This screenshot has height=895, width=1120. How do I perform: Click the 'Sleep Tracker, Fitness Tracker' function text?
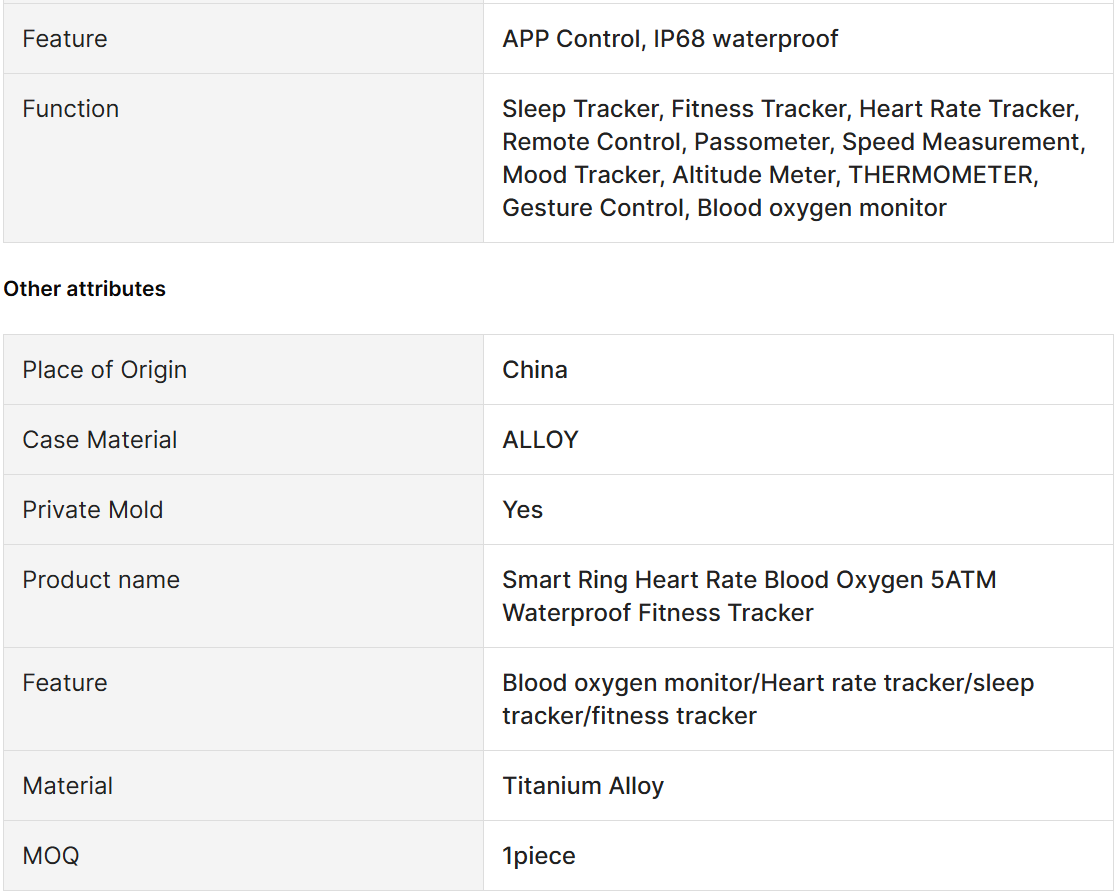(x=676, y=109)
